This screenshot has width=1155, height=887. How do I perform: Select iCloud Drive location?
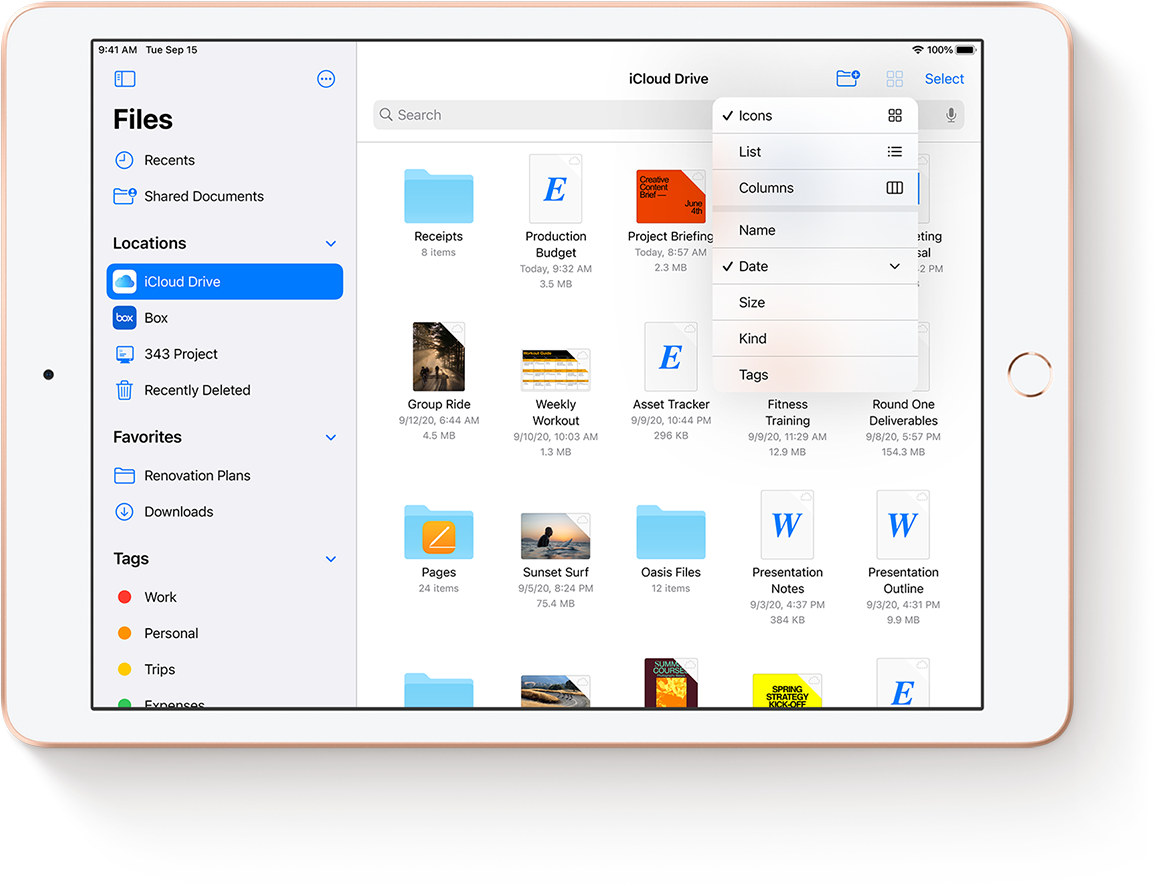(225, 281)
